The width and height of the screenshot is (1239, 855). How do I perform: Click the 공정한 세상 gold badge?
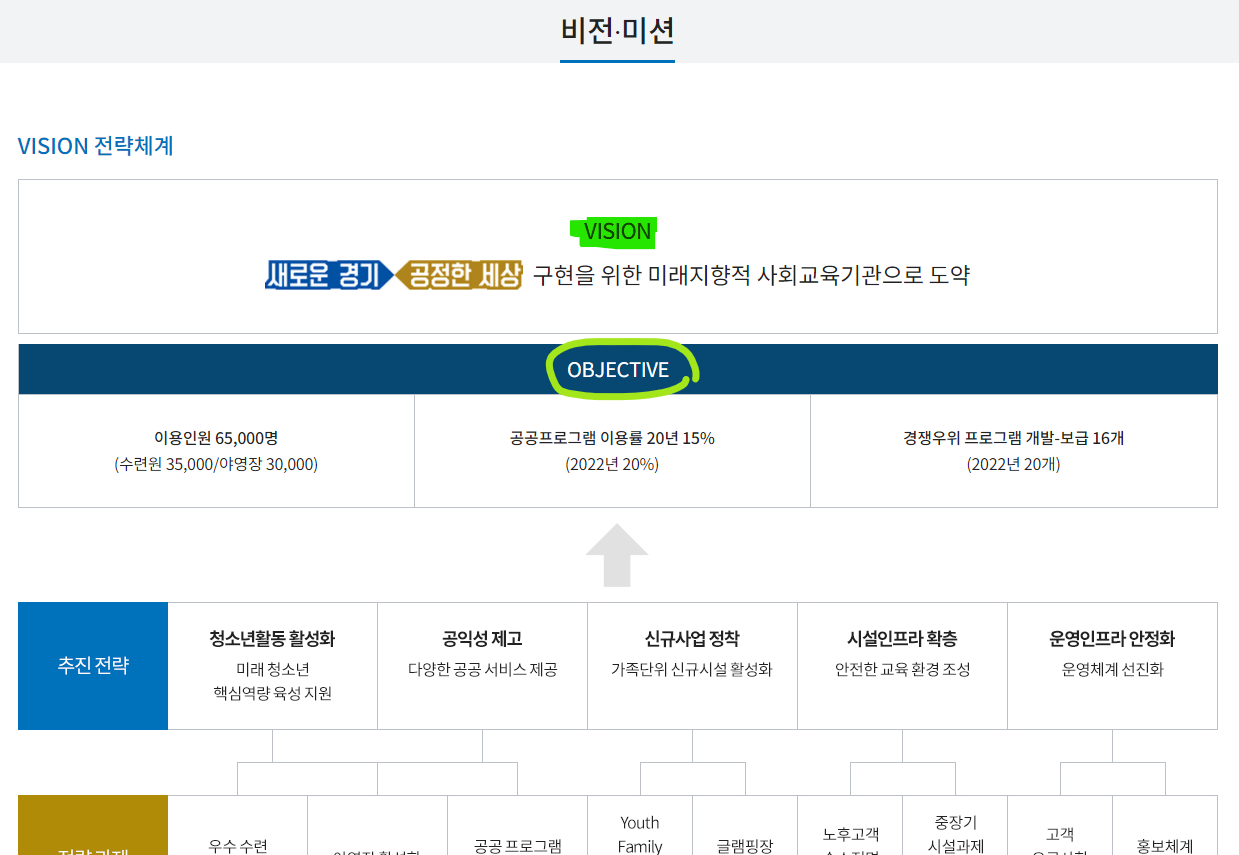459,275
